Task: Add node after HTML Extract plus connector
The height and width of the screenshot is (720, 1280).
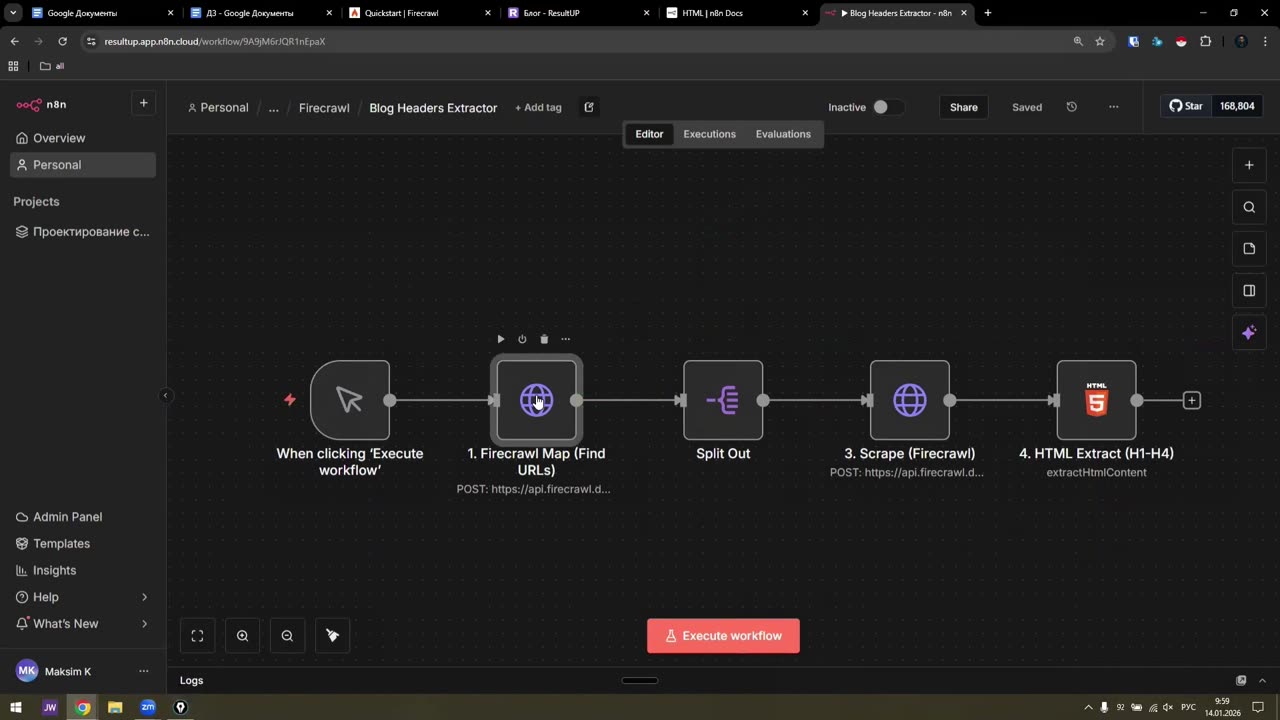Action: tap(1191, 400)
